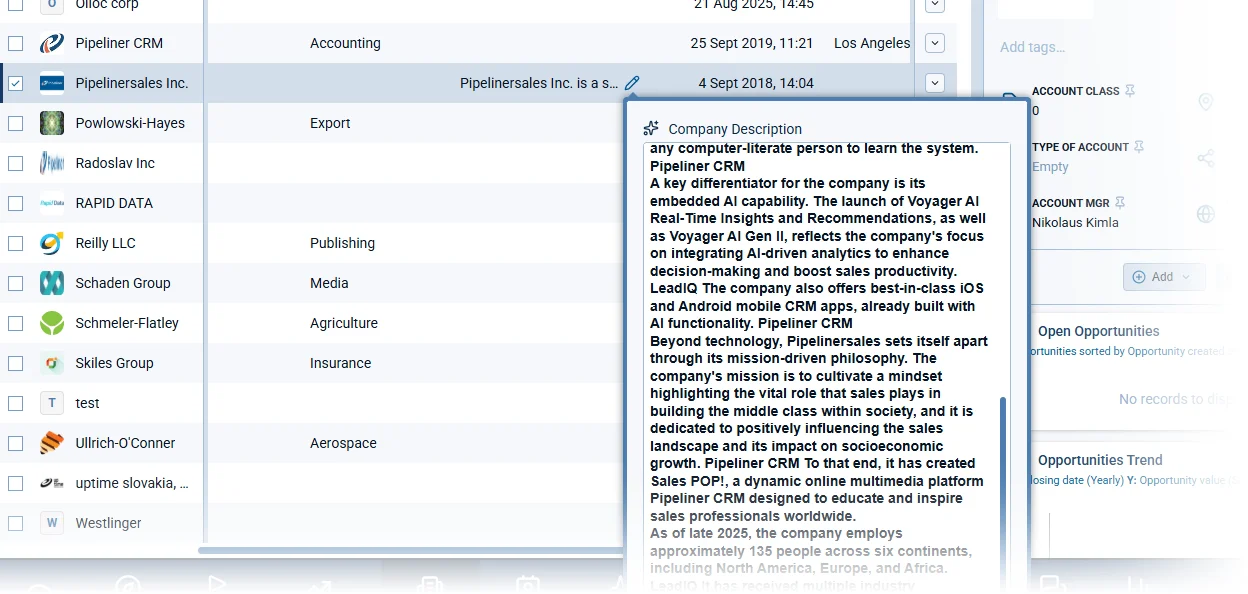The image size is (1248, 594).
Task: Open the Nikolaus Kimla account manager name
Action: point(1075,222)
